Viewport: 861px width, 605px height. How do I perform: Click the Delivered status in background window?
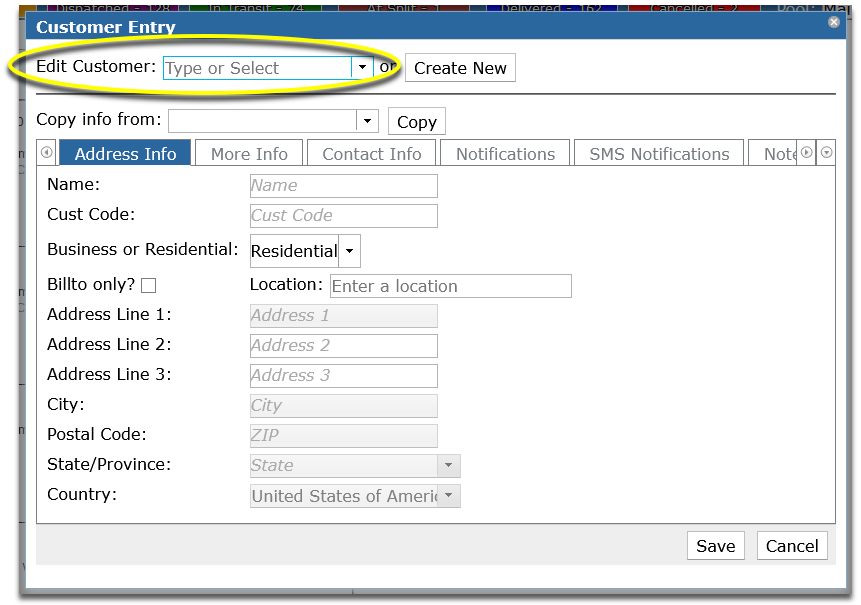coord(551,8)
